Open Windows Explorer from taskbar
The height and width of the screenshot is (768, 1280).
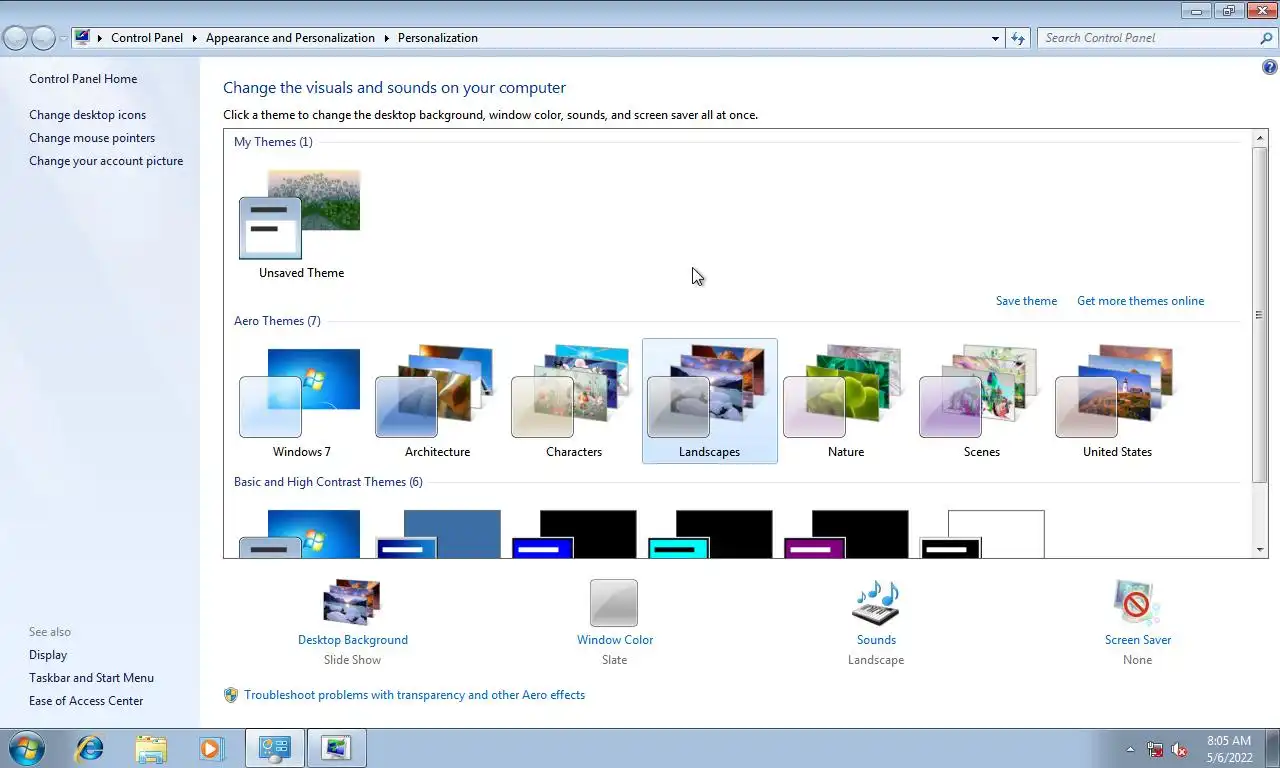pos(151,748)
